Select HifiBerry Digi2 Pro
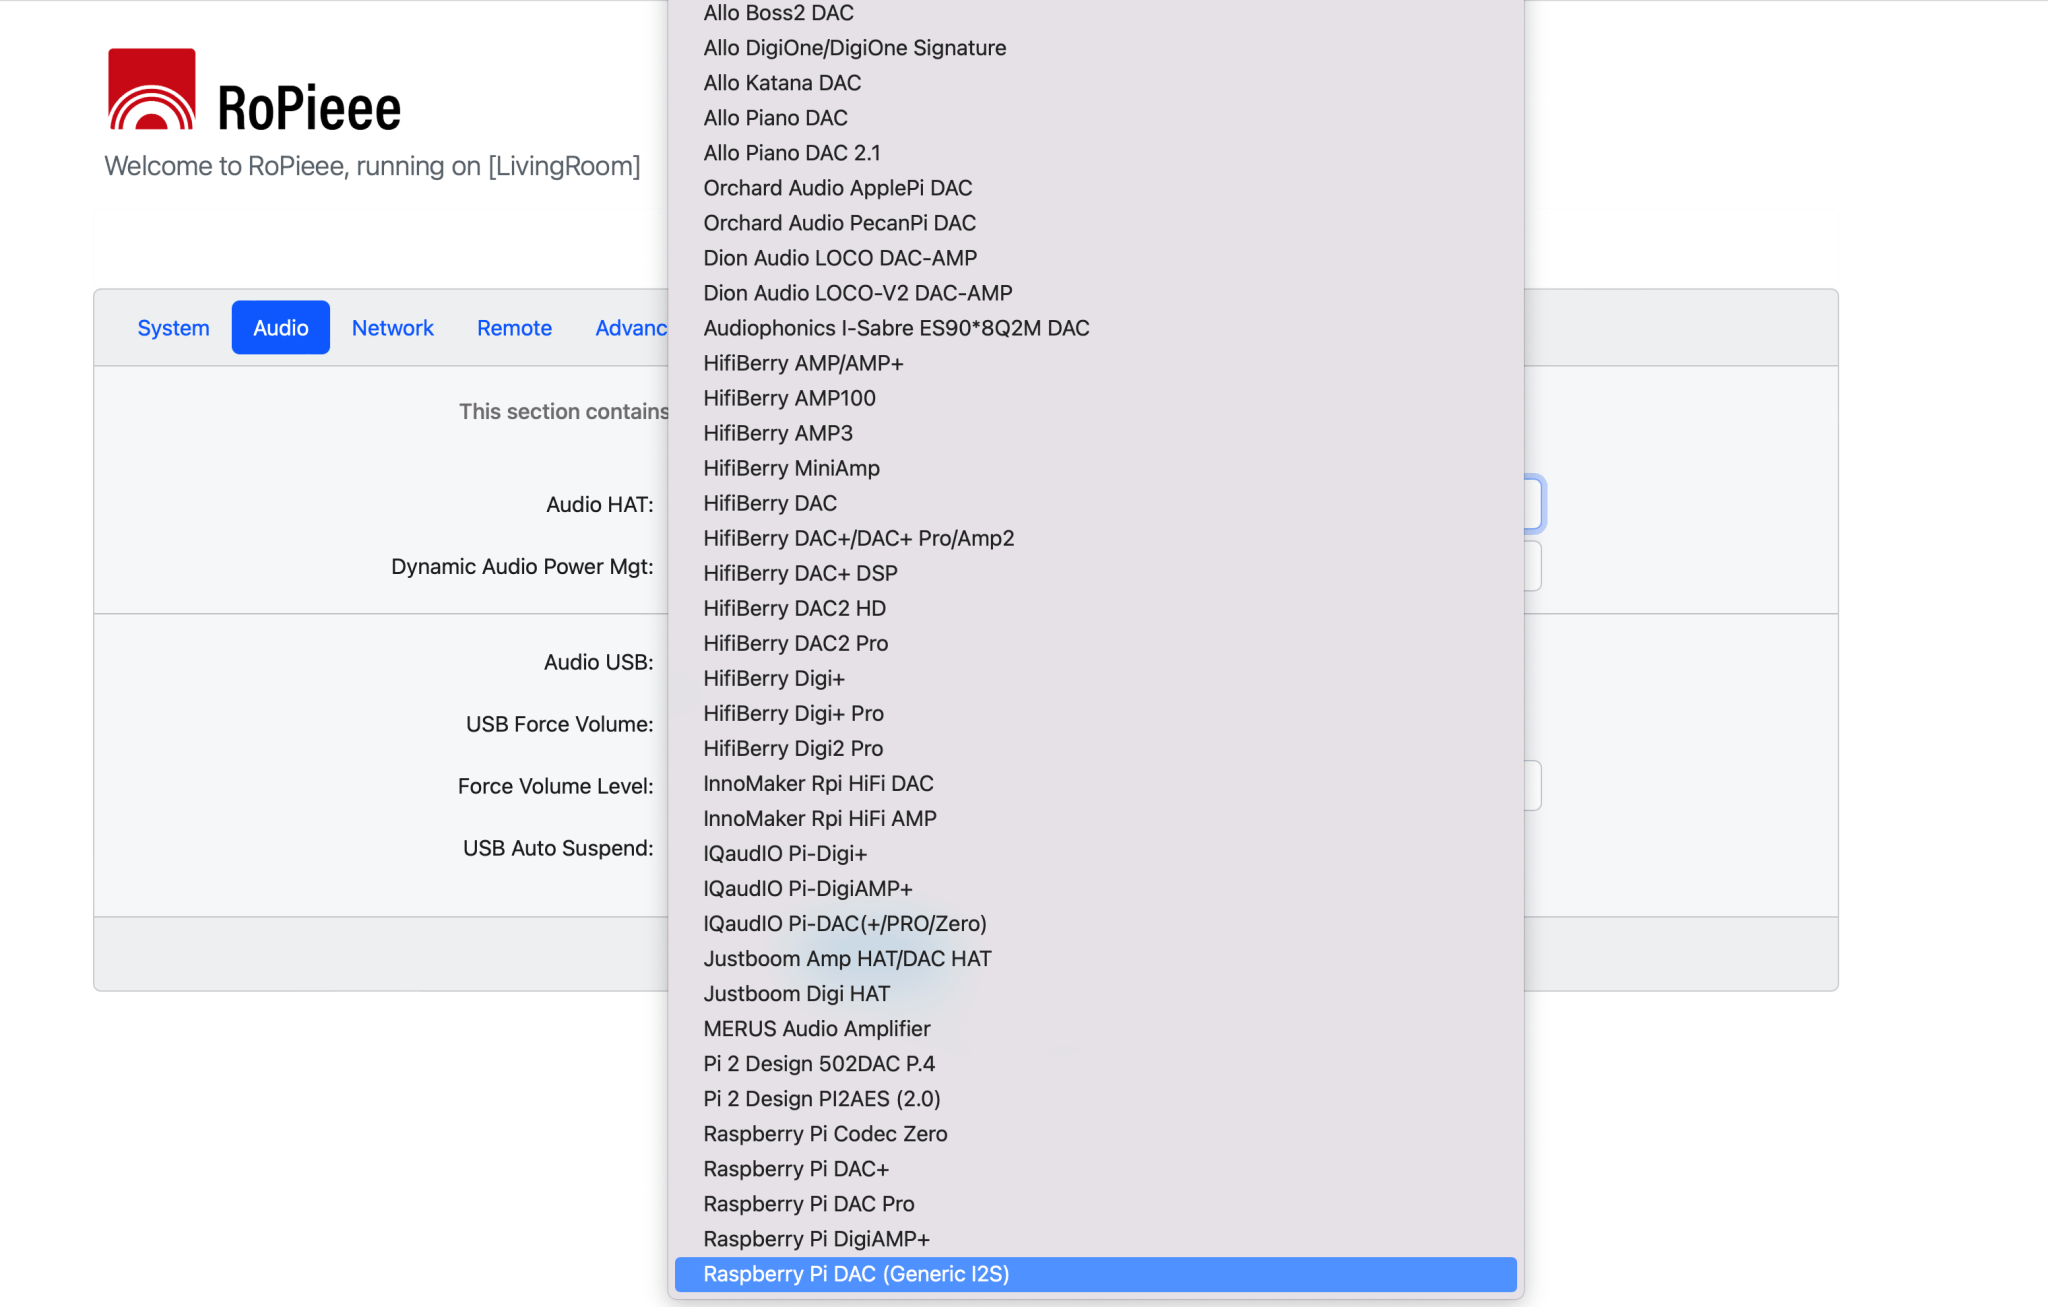2048x1307 pixels. (x=1096, y=748)
